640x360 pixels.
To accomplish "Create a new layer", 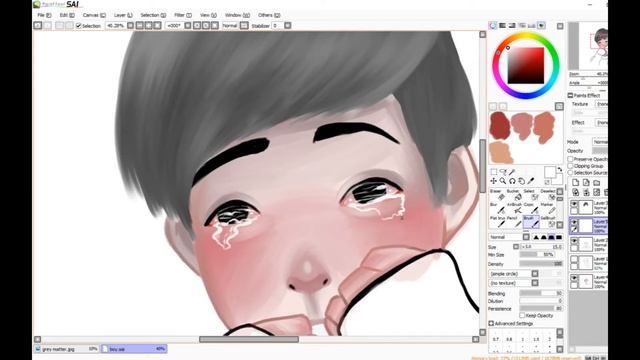I will pyautogui.click(x=576, y=182).
